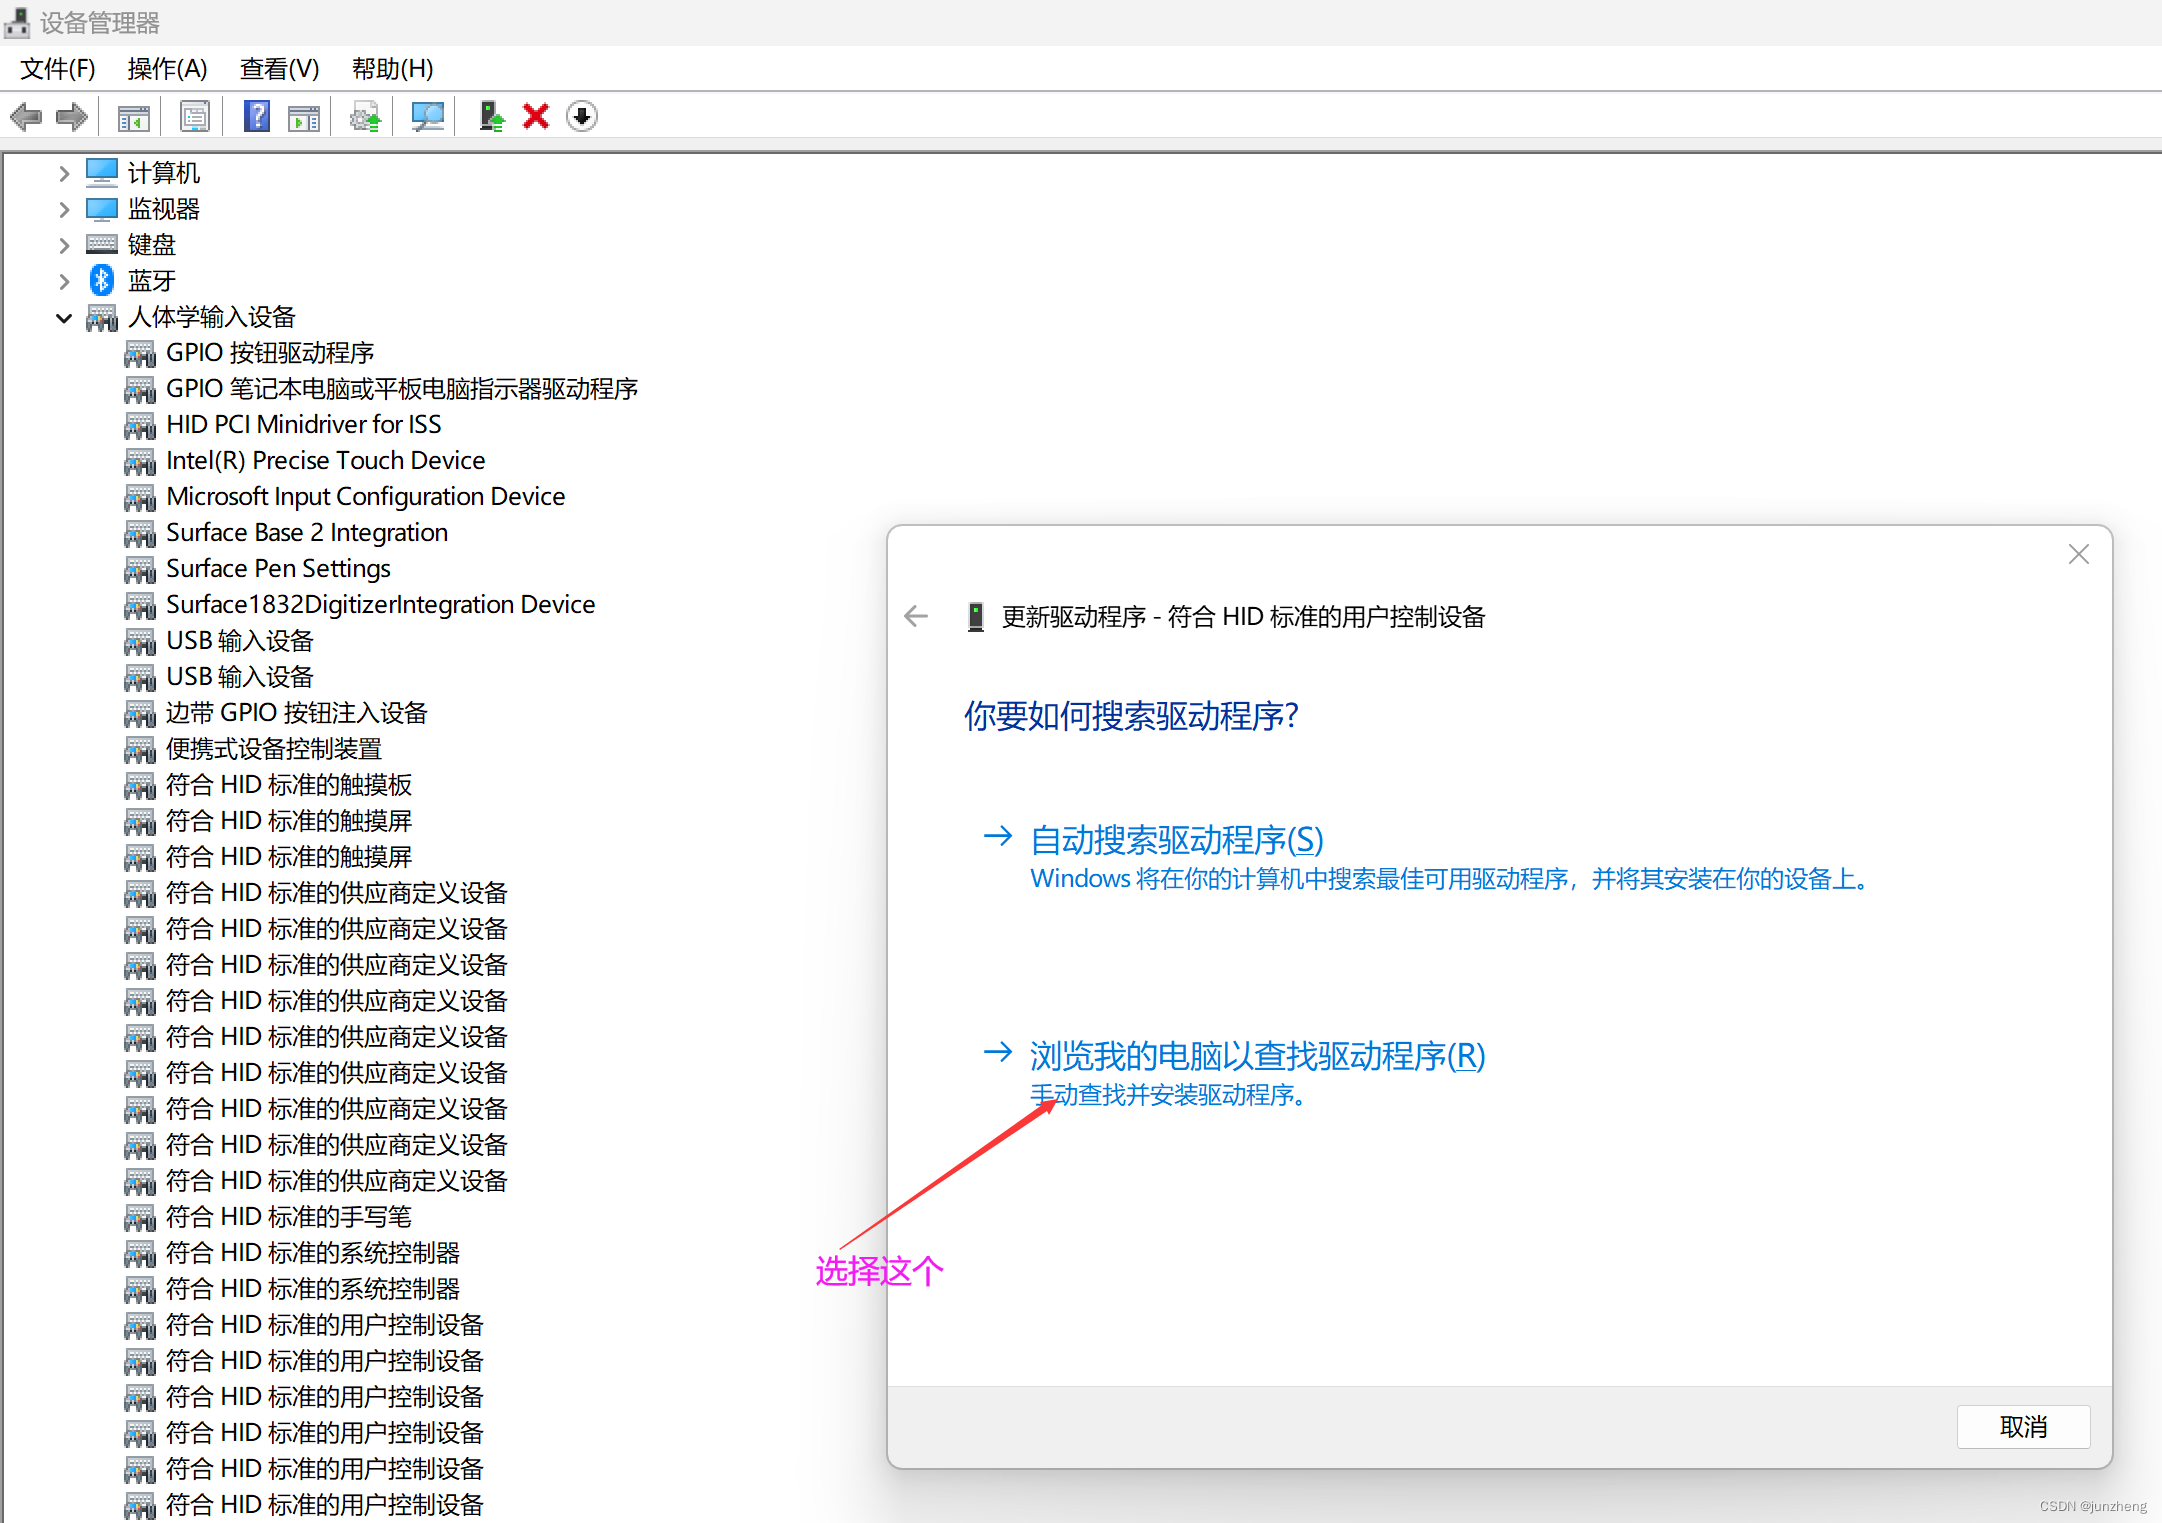Click the down-arrow disable device icon
The width and height of the screenshot is (2162, 1523).
pyautogui.click(x=582, y=117)
